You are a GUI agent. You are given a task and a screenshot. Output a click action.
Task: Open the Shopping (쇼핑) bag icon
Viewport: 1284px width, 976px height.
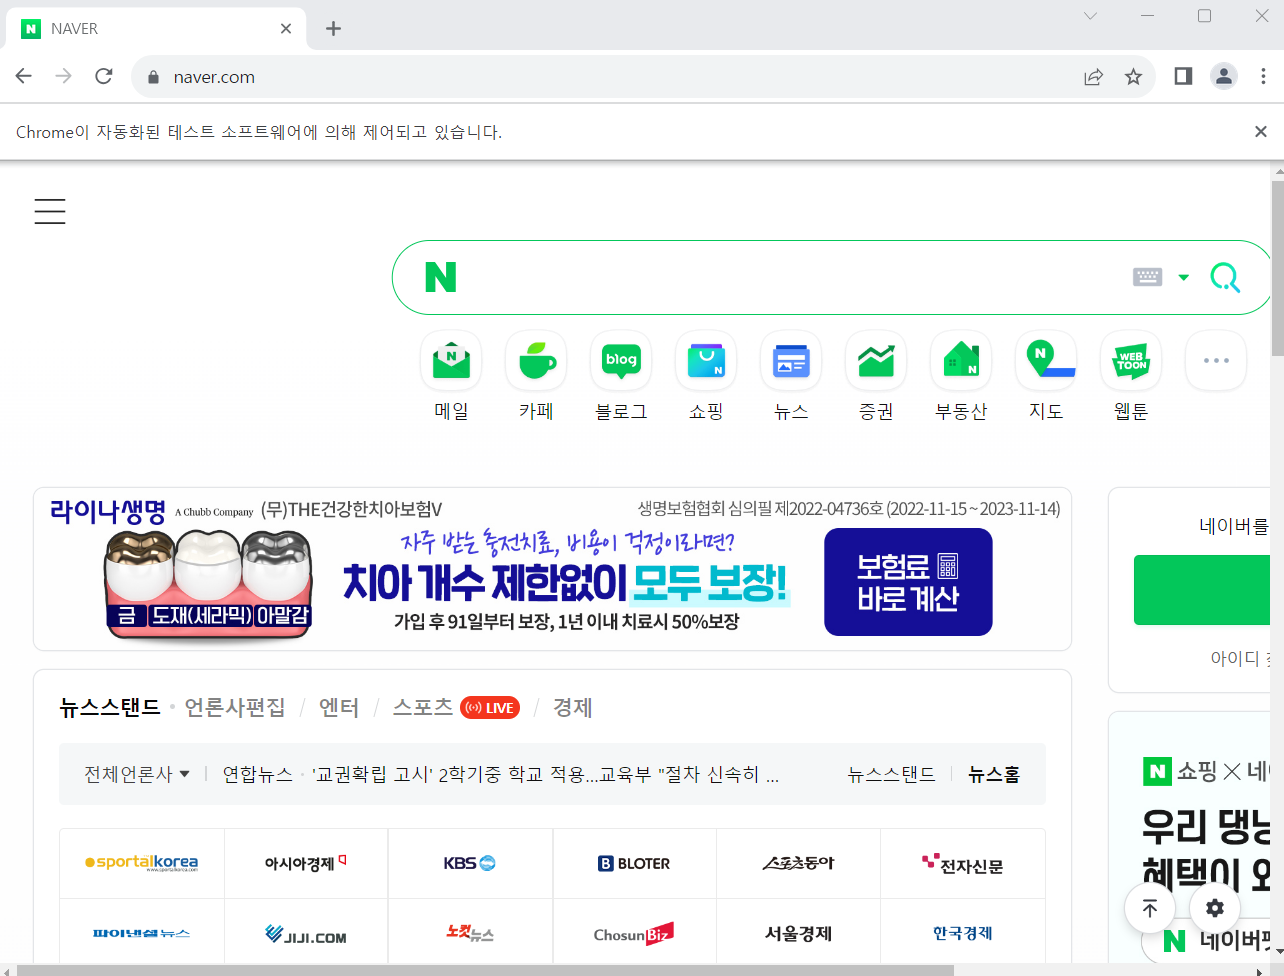click(x=706, y=361)
